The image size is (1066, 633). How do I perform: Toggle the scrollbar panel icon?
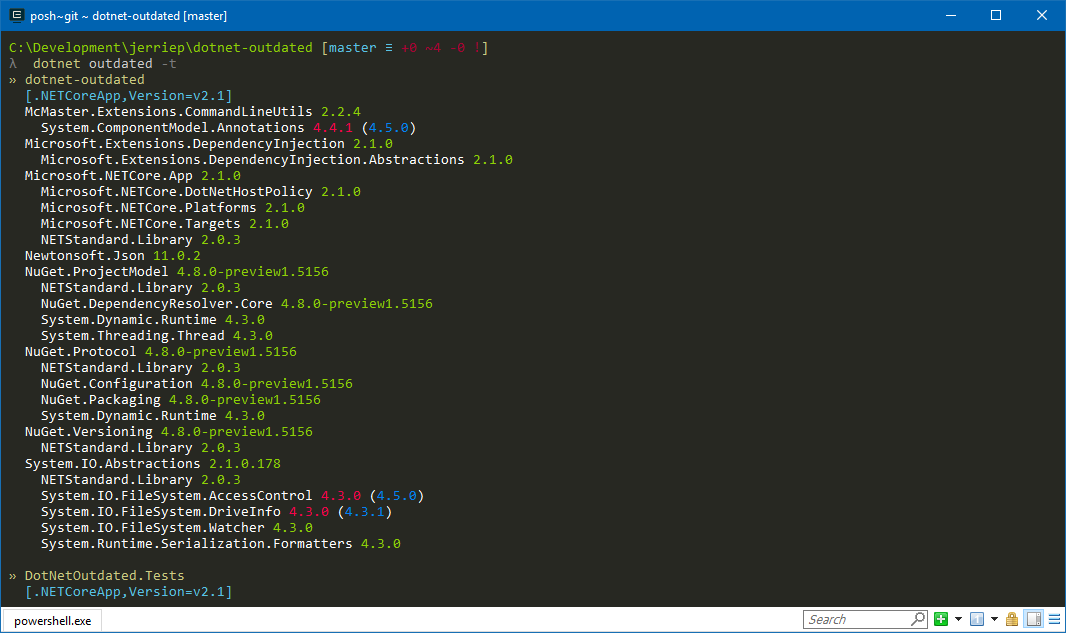pyautogui.click(x=1034, y=619)
